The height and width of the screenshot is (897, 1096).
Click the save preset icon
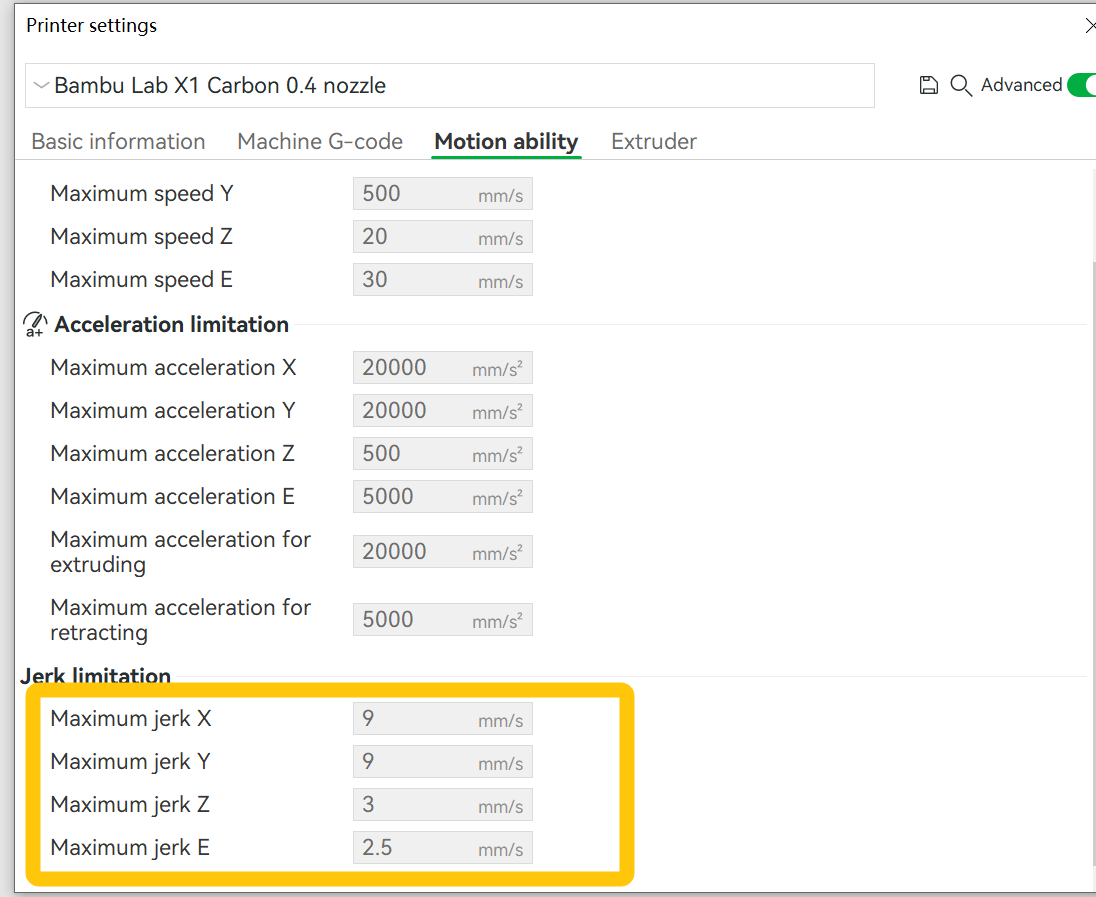coord(928,85)
